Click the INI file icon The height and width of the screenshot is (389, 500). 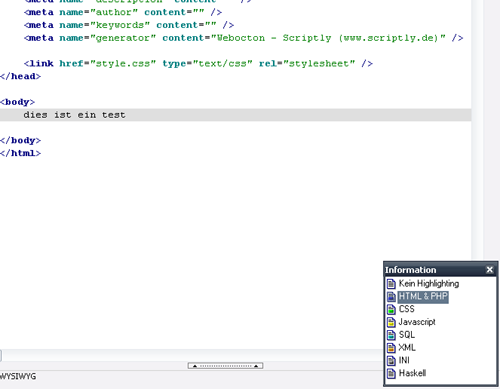[x=391, y=361]
